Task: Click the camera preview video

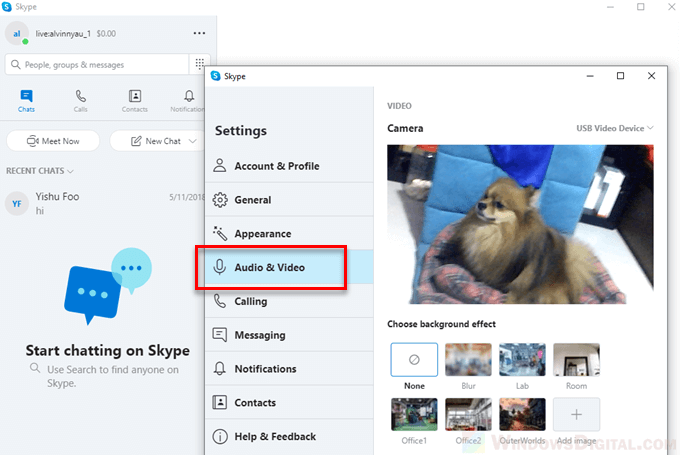Action: 520,224
